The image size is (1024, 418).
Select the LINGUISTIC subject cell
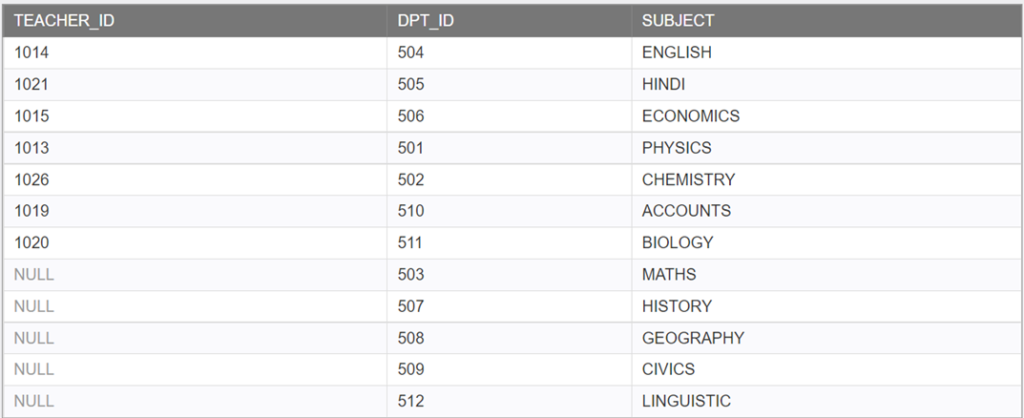click(827, 401)
